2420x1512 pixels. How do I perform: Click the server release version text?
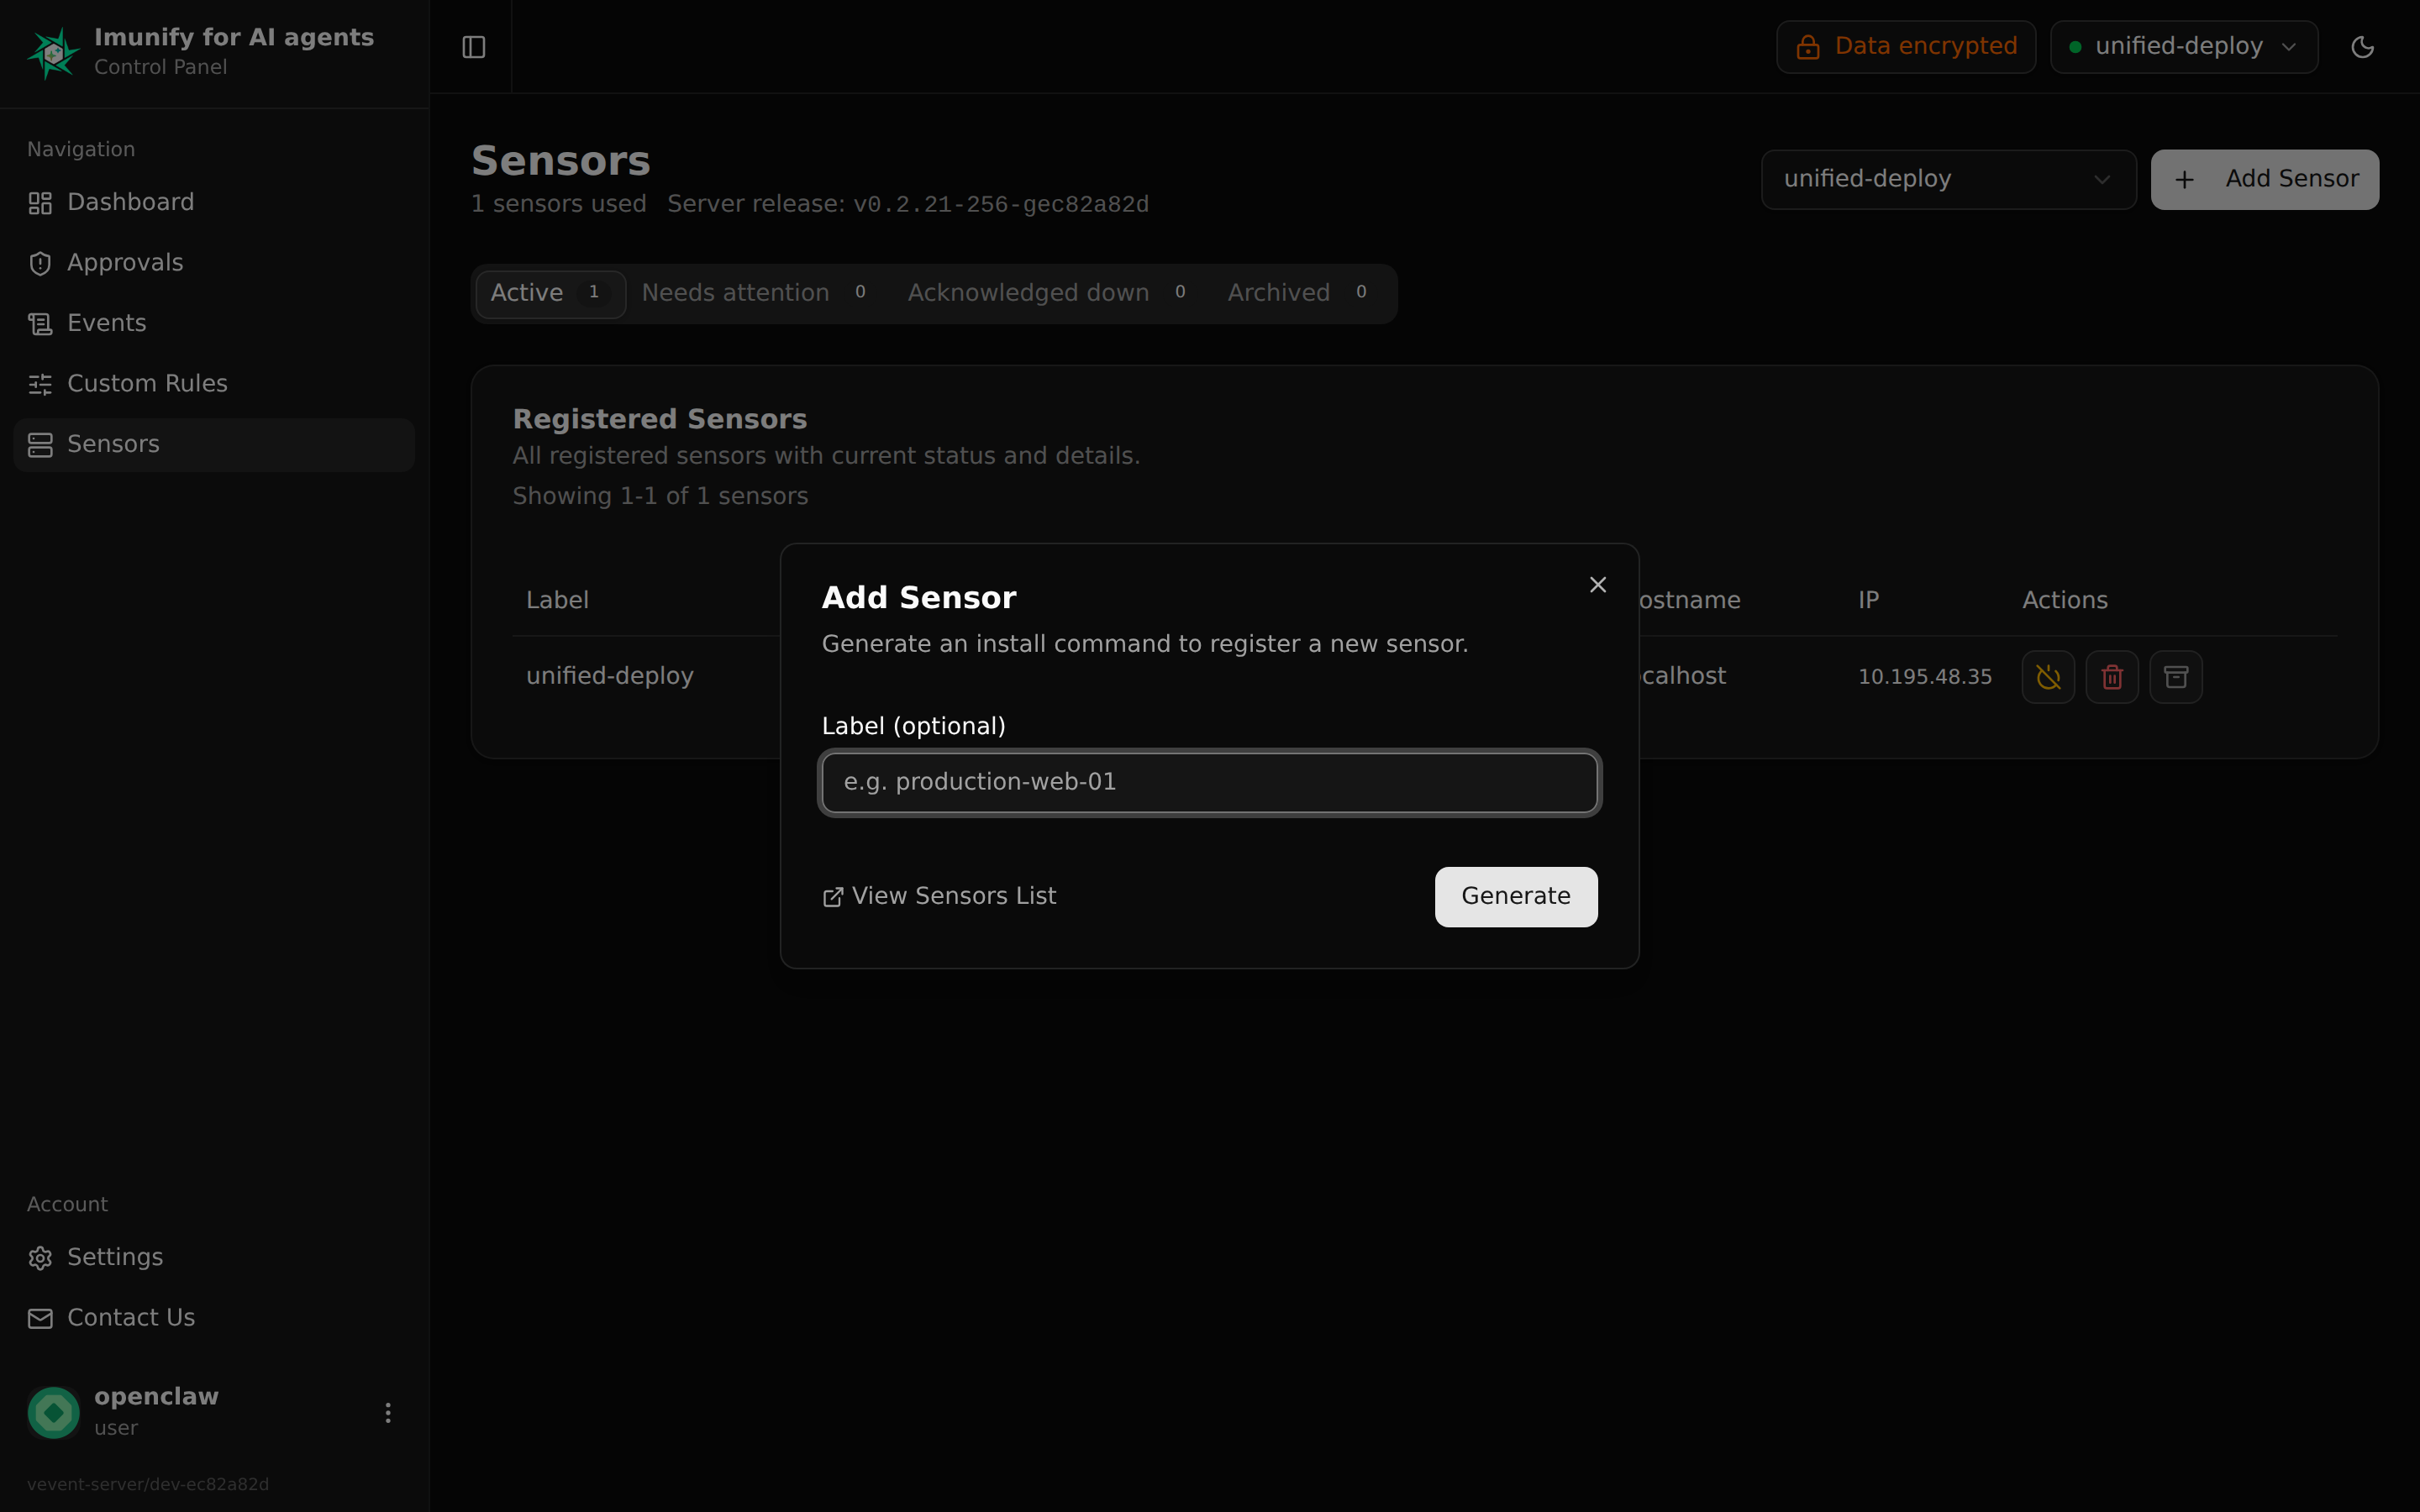(x=1000, y=204)
